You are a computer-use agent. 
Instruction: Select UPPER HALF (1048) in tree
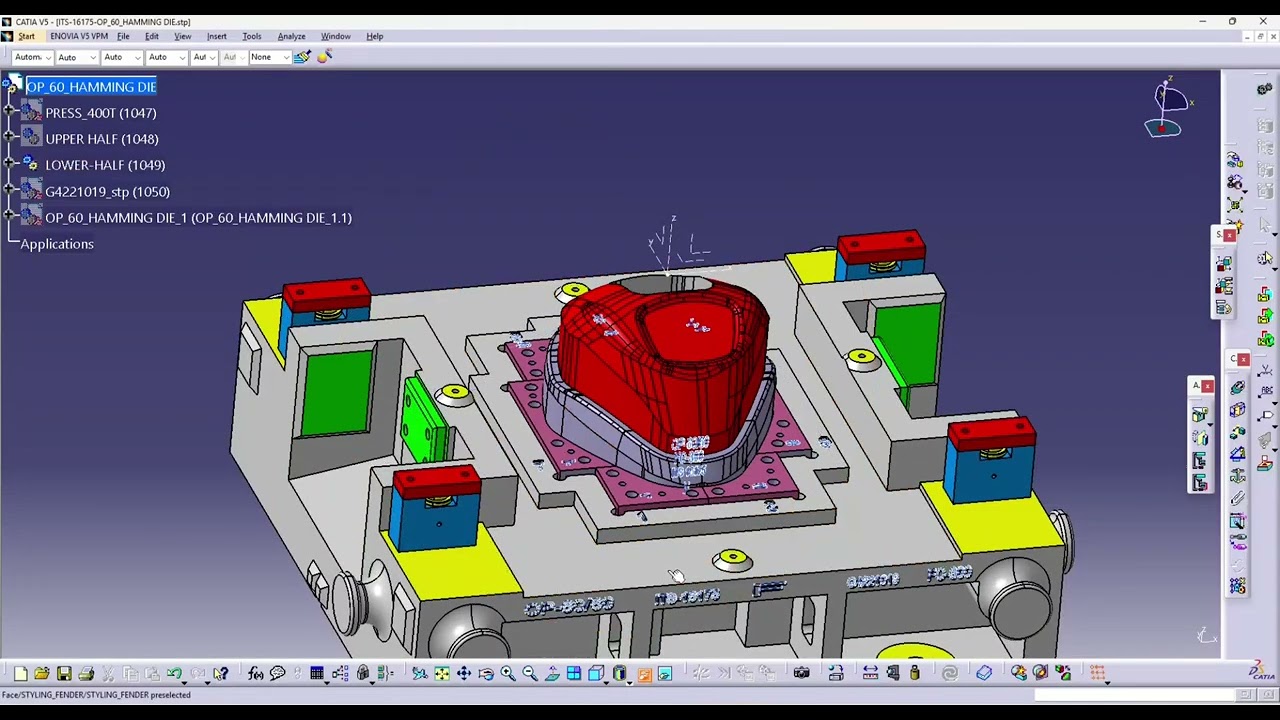point(101,139)
